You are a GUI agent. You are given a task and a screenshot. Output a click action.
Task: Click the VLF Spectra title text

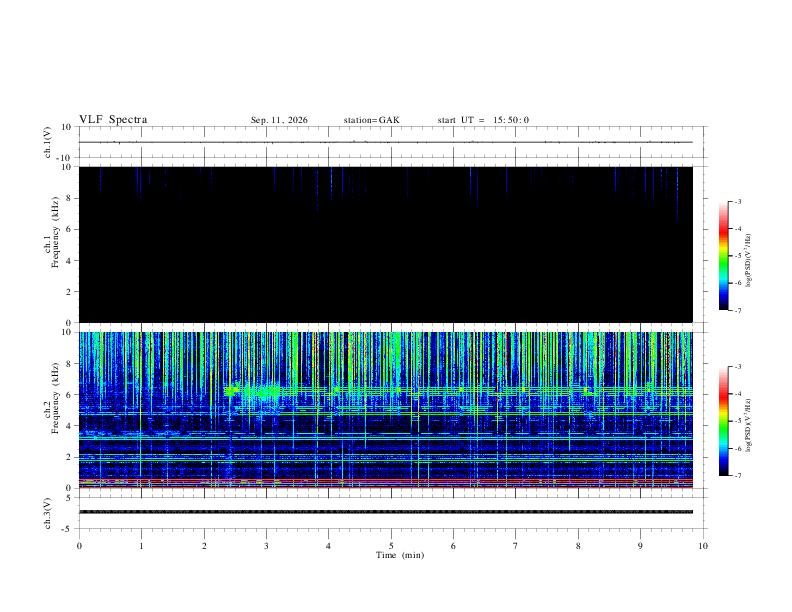click(113, 120)
